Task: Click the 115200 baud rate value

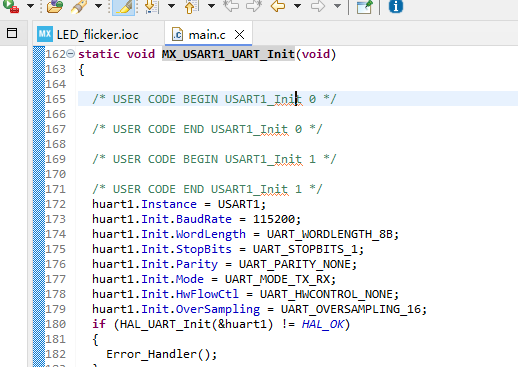Action: [x=274, y=219]
